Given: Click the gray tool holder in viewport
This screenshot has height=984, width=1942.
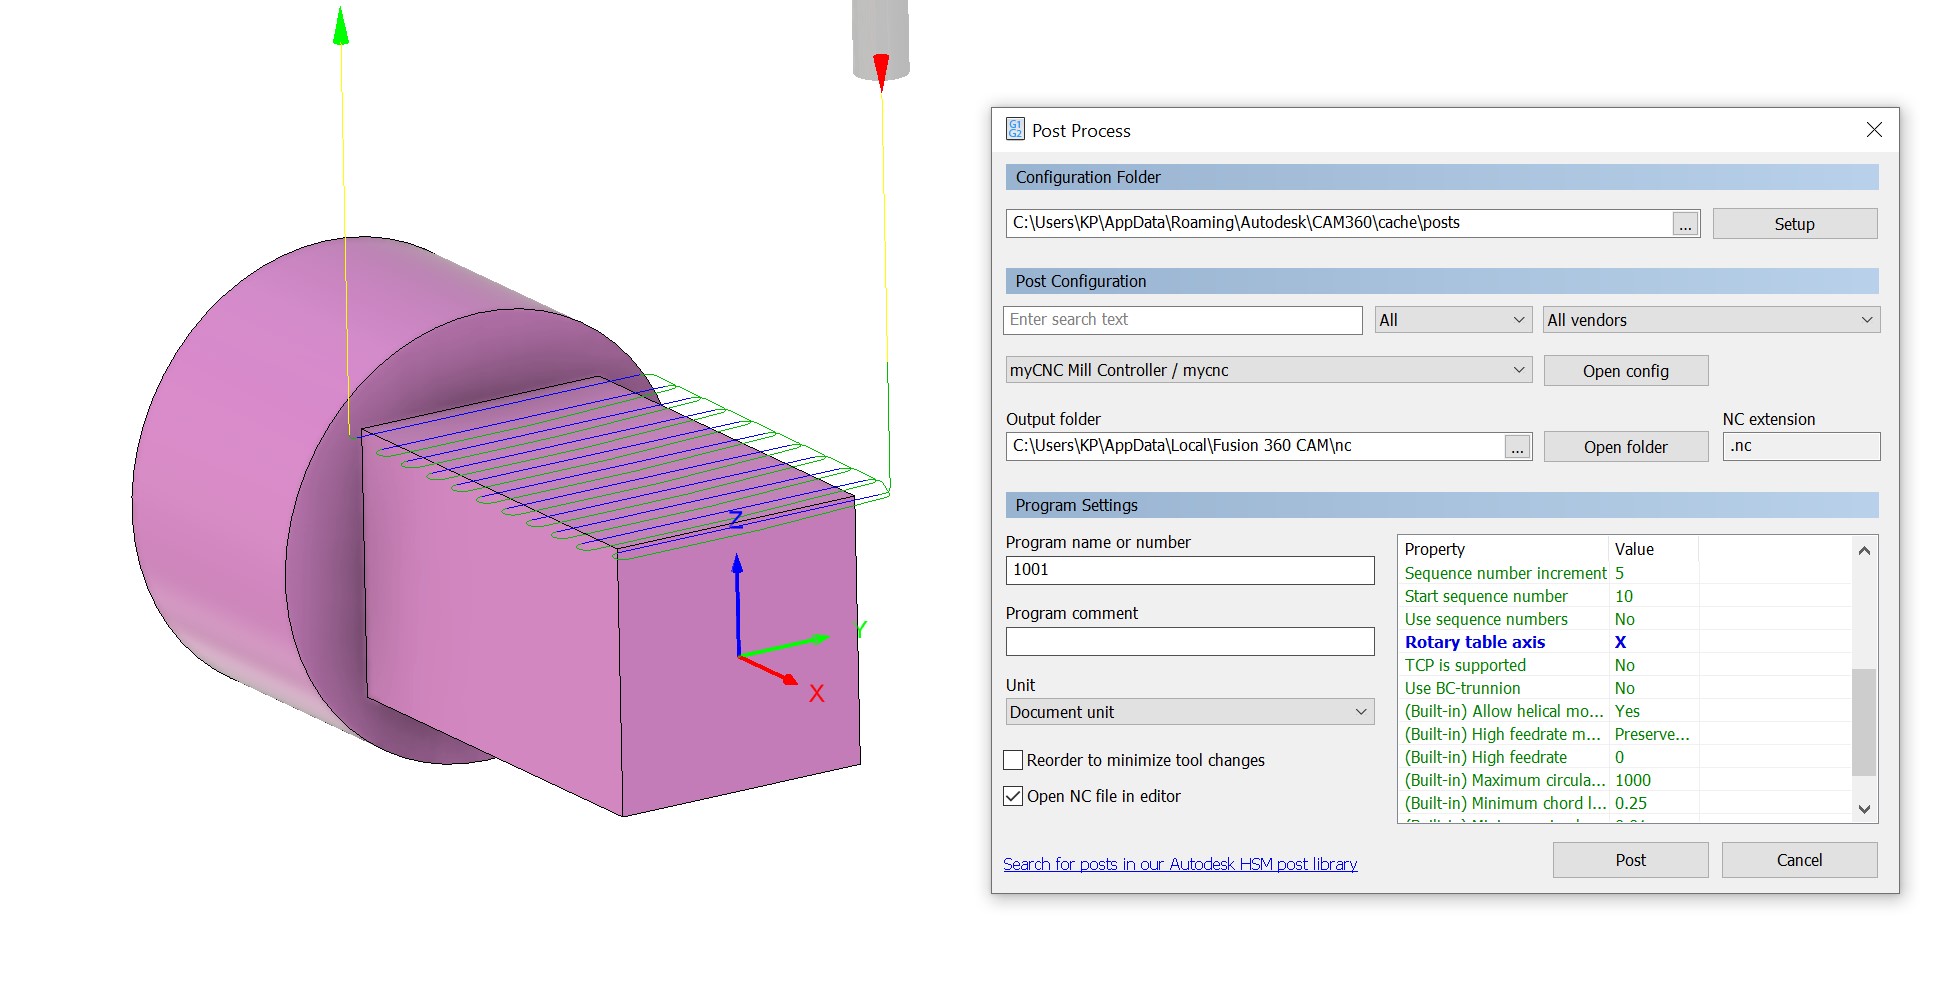Looking at the screenshot, I should pos(880,38).
